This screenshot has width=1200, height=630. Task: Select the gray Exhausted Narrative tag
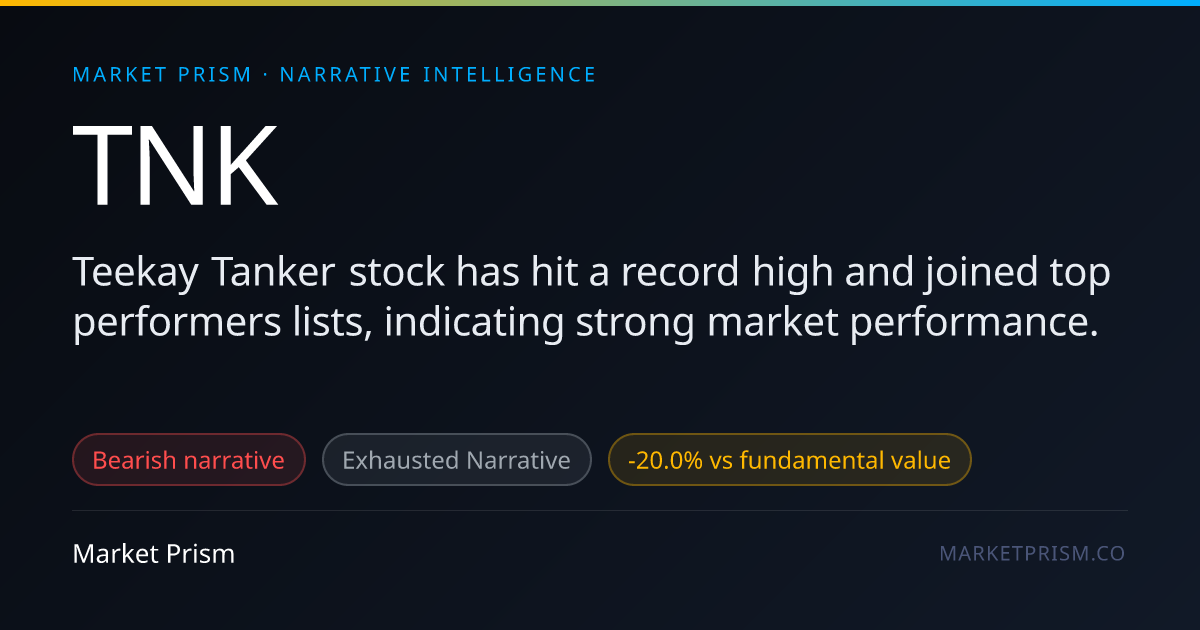point(456,460)
